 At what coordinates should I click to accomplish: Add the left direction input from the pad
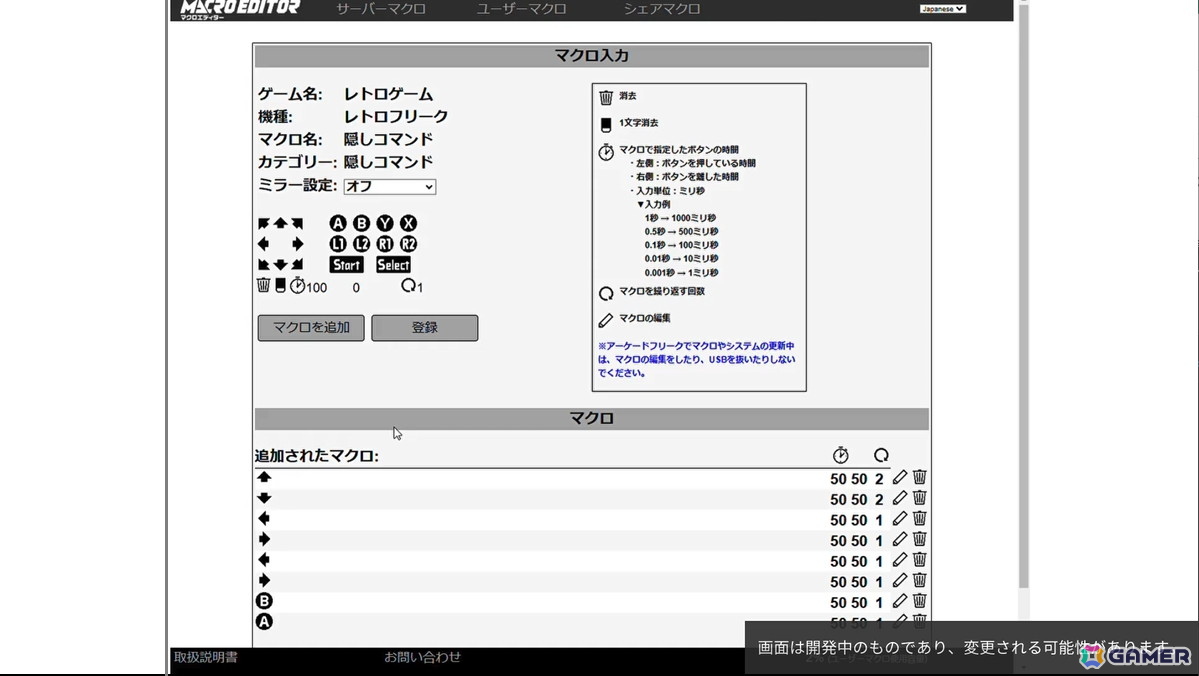pyautogui.click(x=263, y=244)
